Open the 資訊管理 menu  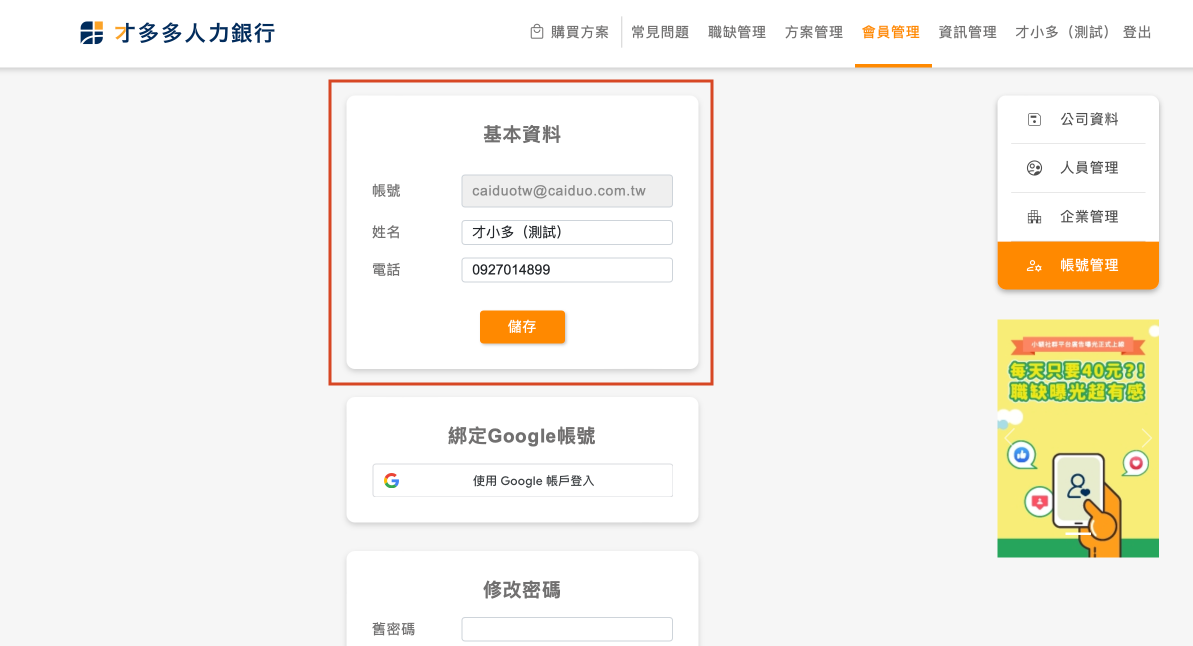968,32
